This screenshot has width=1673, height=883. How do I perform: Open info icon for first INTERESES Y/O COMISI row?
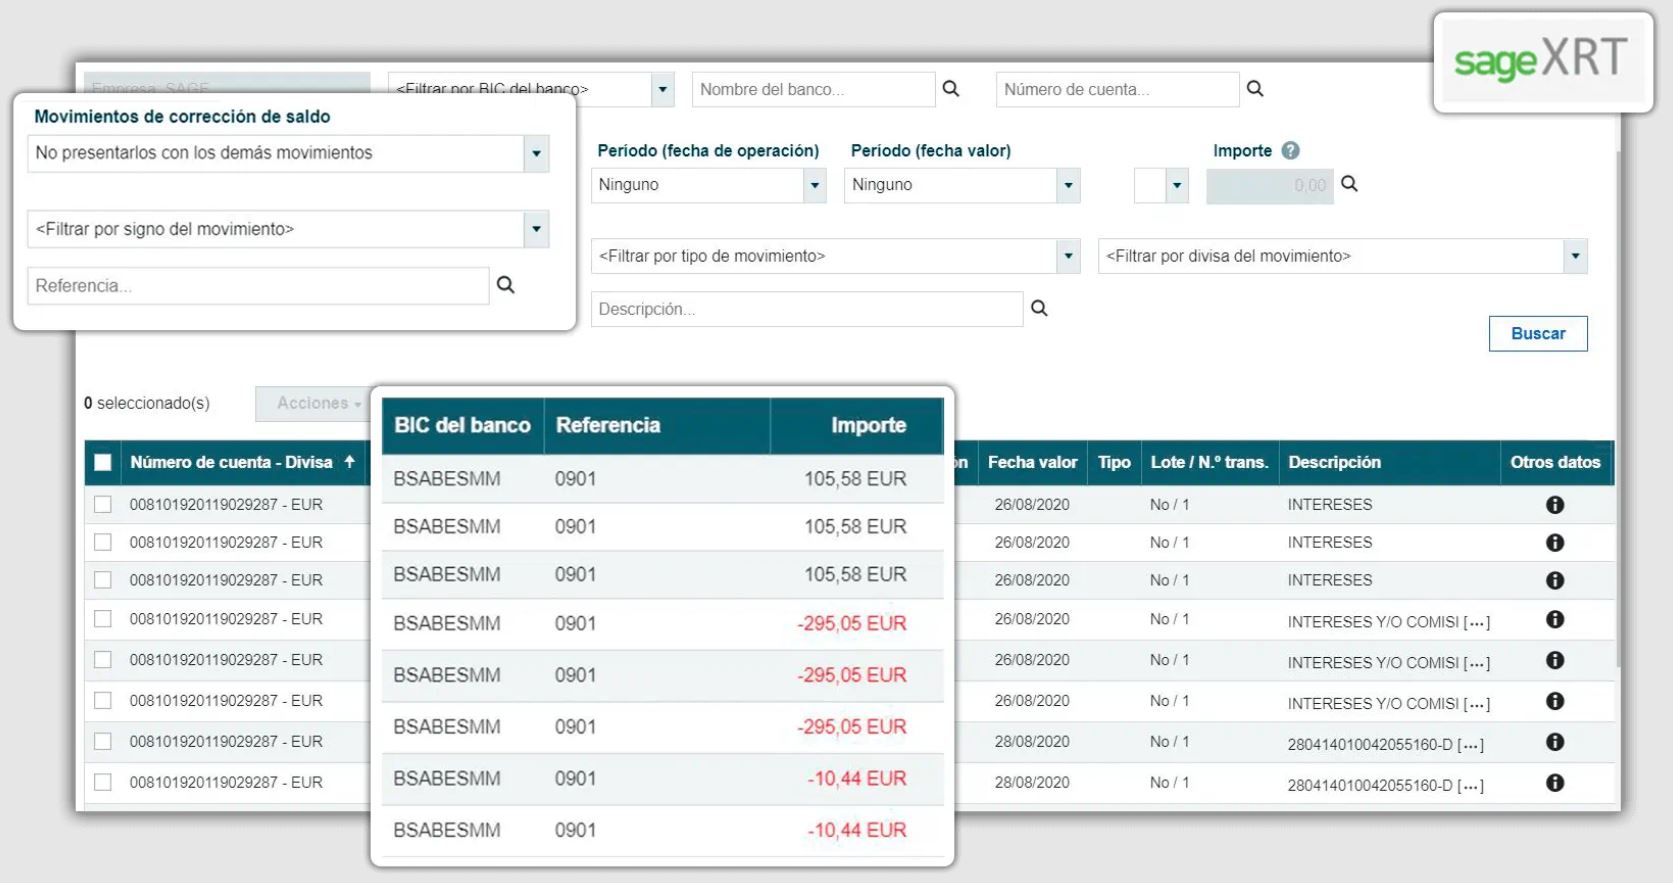click(x=1555, y=620)
